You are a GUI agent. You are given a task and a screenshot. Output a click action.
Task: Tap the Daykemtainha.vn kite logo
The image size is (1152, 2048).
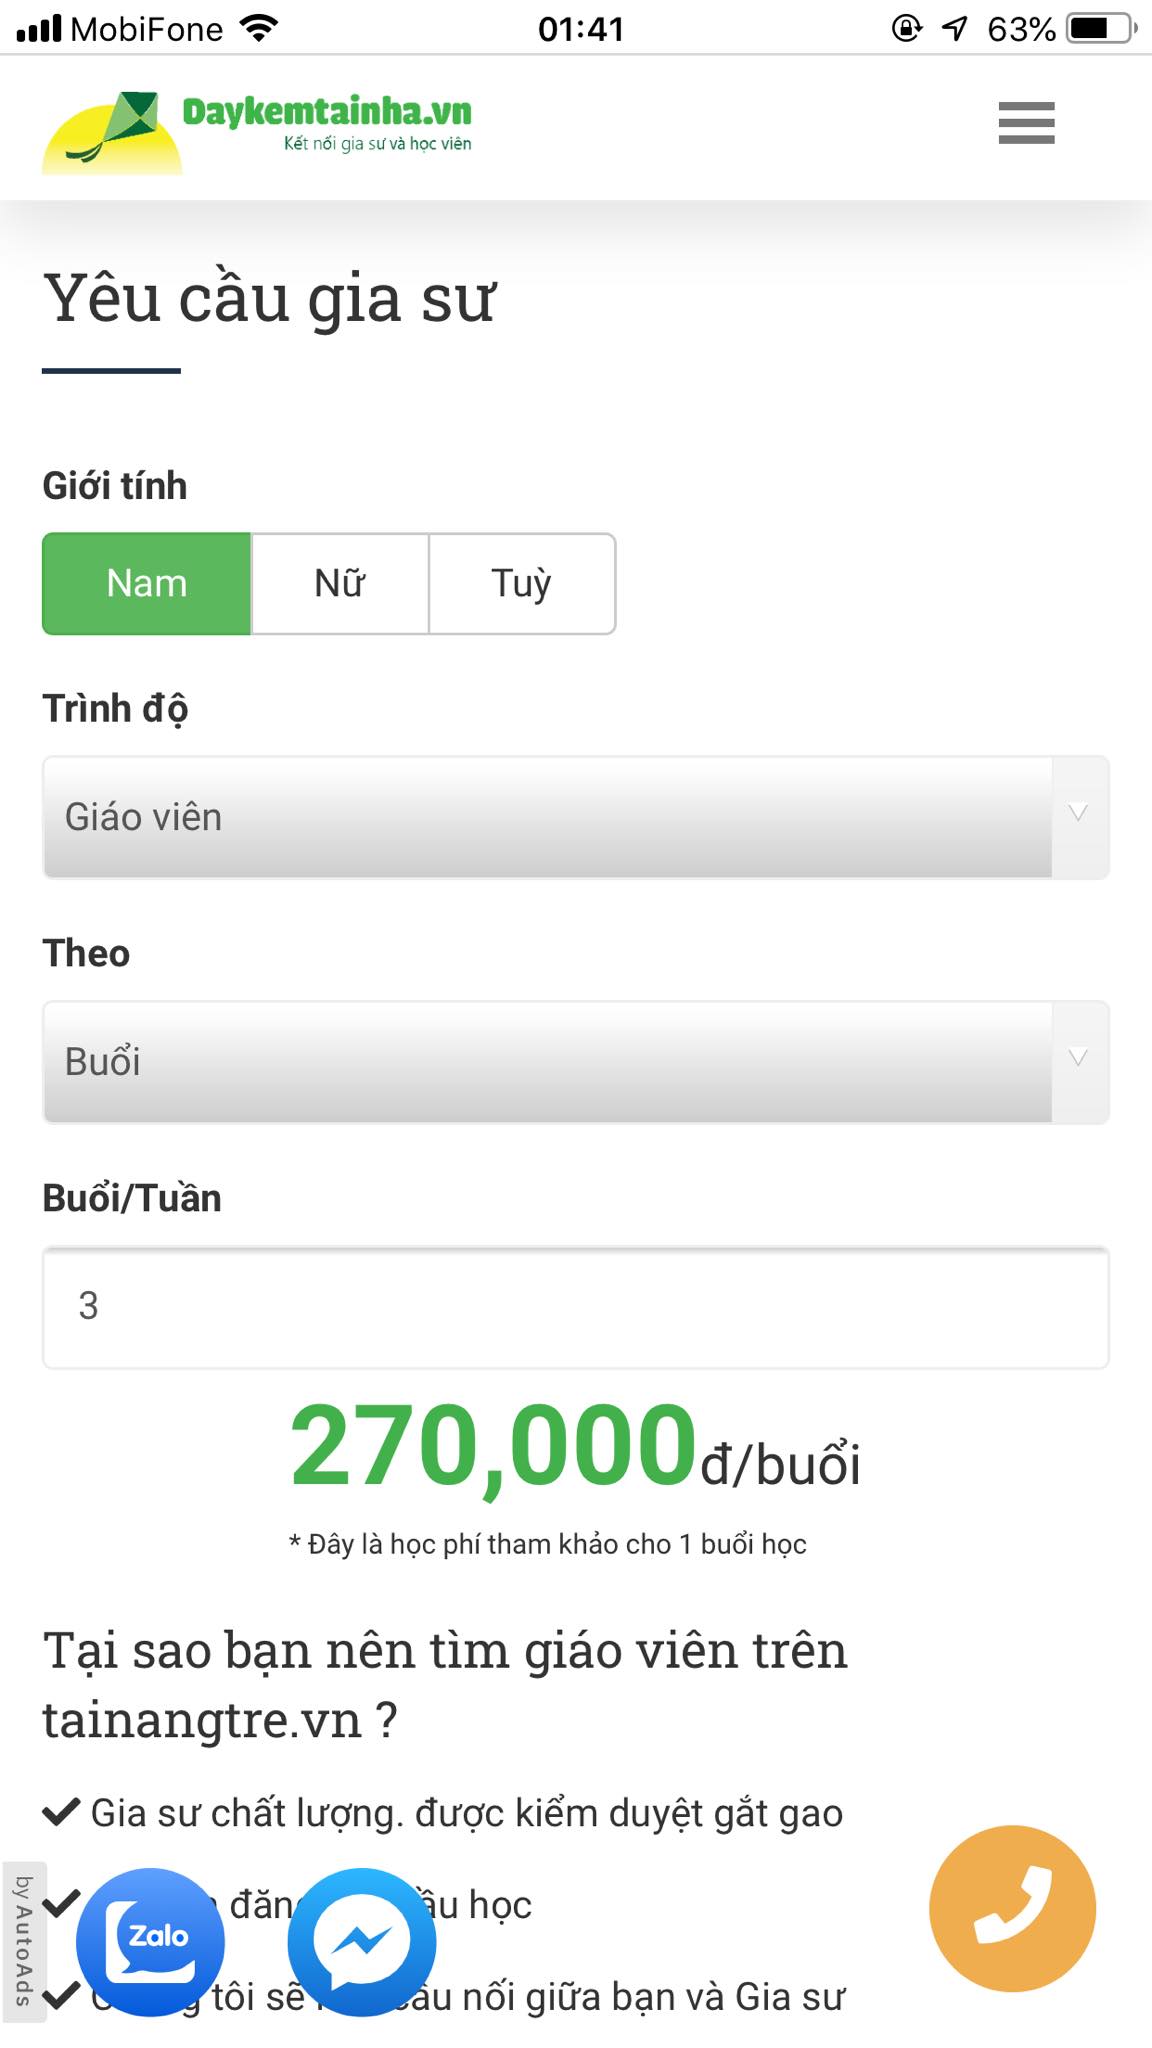(x=112, y=132)
